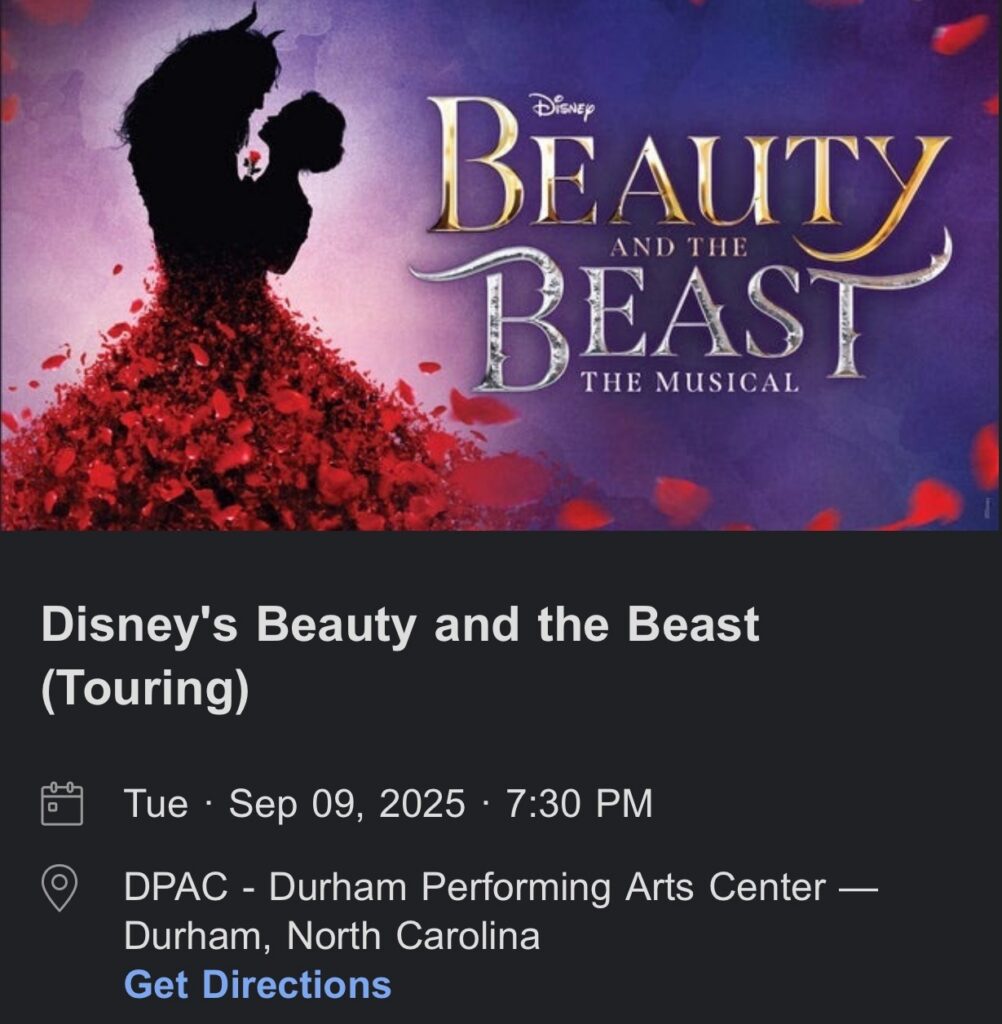Click the Tue weekday text
Viewport: 1002px width, 1024px height.
(x=156, y=803)
